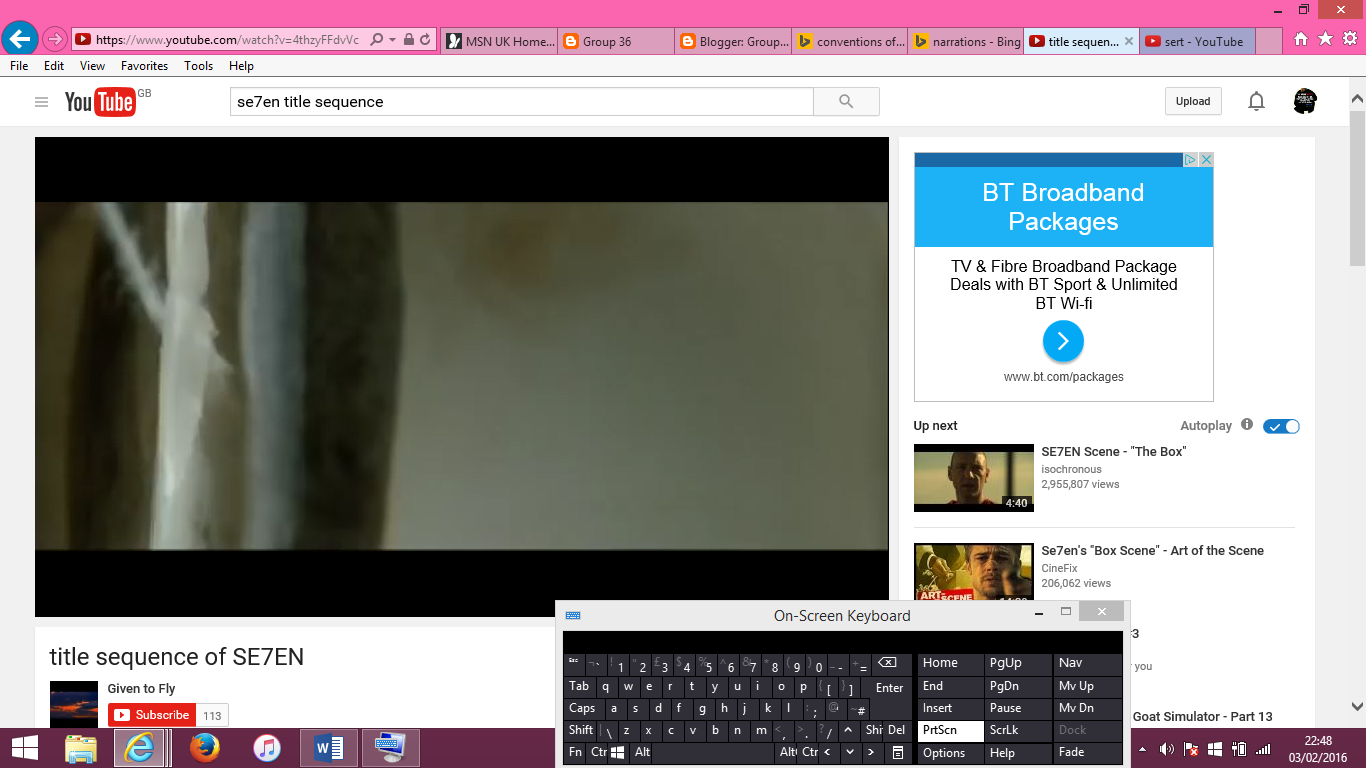
Task: Open the File menu
Action: [x=19, y=65]
